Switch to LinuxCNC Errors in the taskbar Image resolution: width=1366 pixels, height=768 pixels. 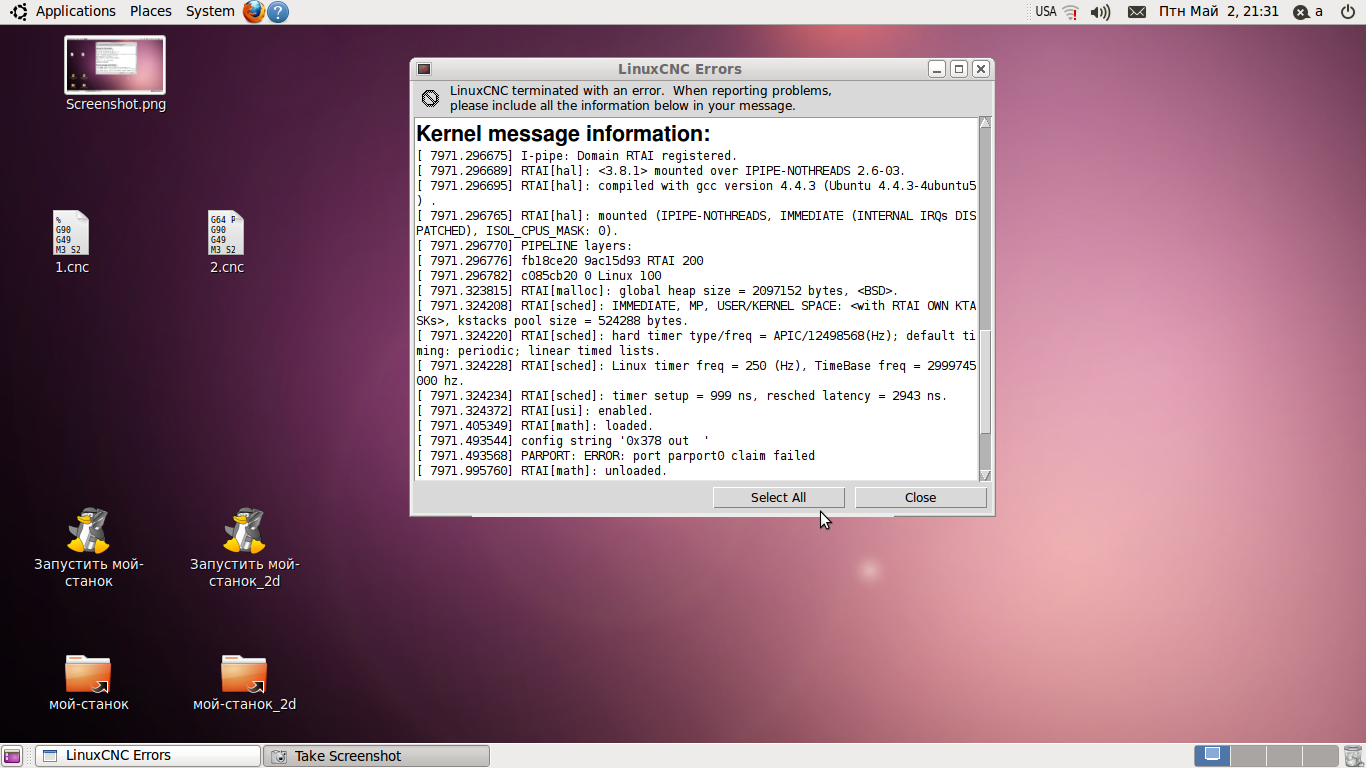[147, 756]
